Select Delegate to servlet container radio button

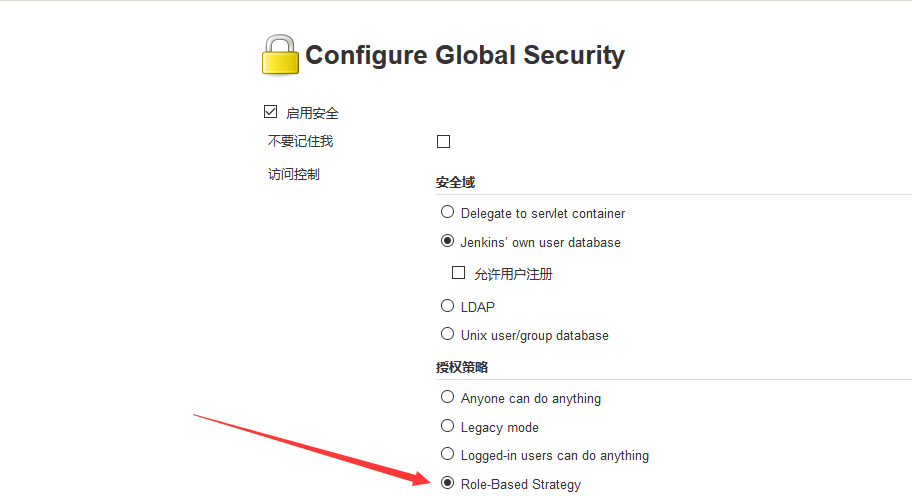tap(448, 212)
